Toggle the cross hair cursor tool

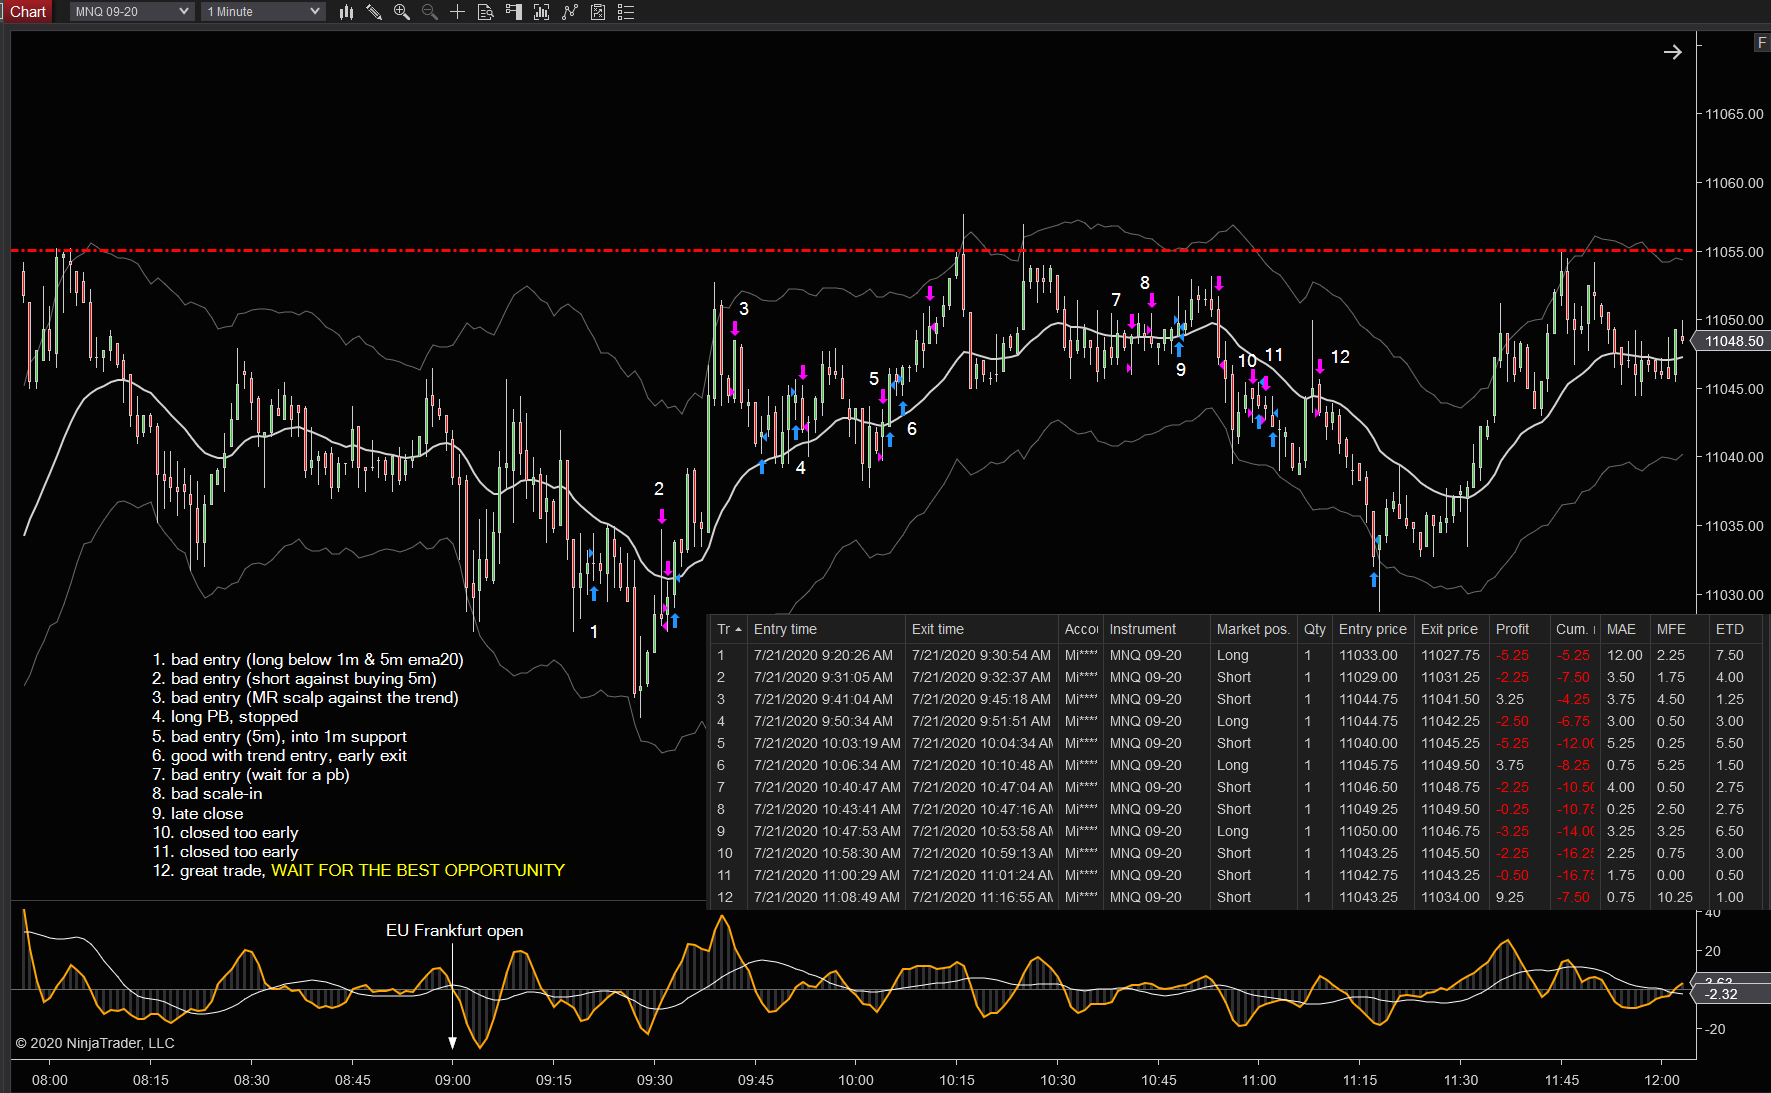pyautogui.click(x=458, y=12)
